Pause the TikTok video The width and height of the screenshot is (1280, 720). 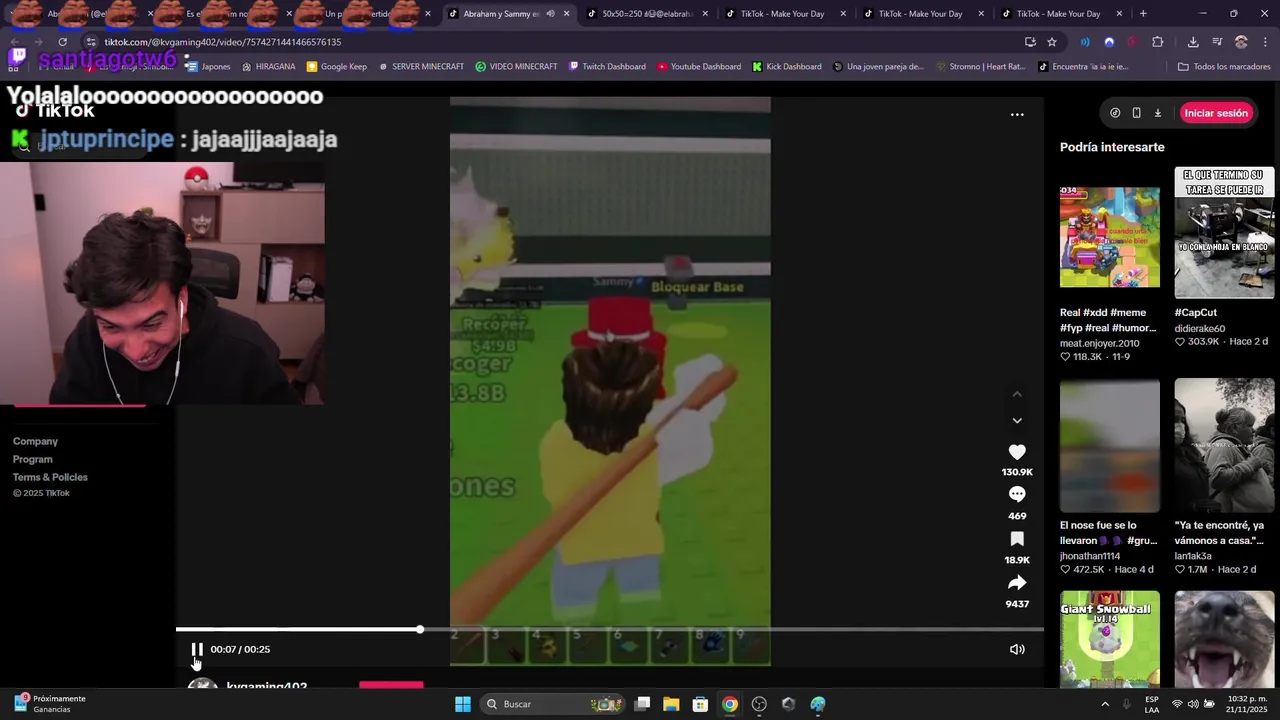click(197, 649)
